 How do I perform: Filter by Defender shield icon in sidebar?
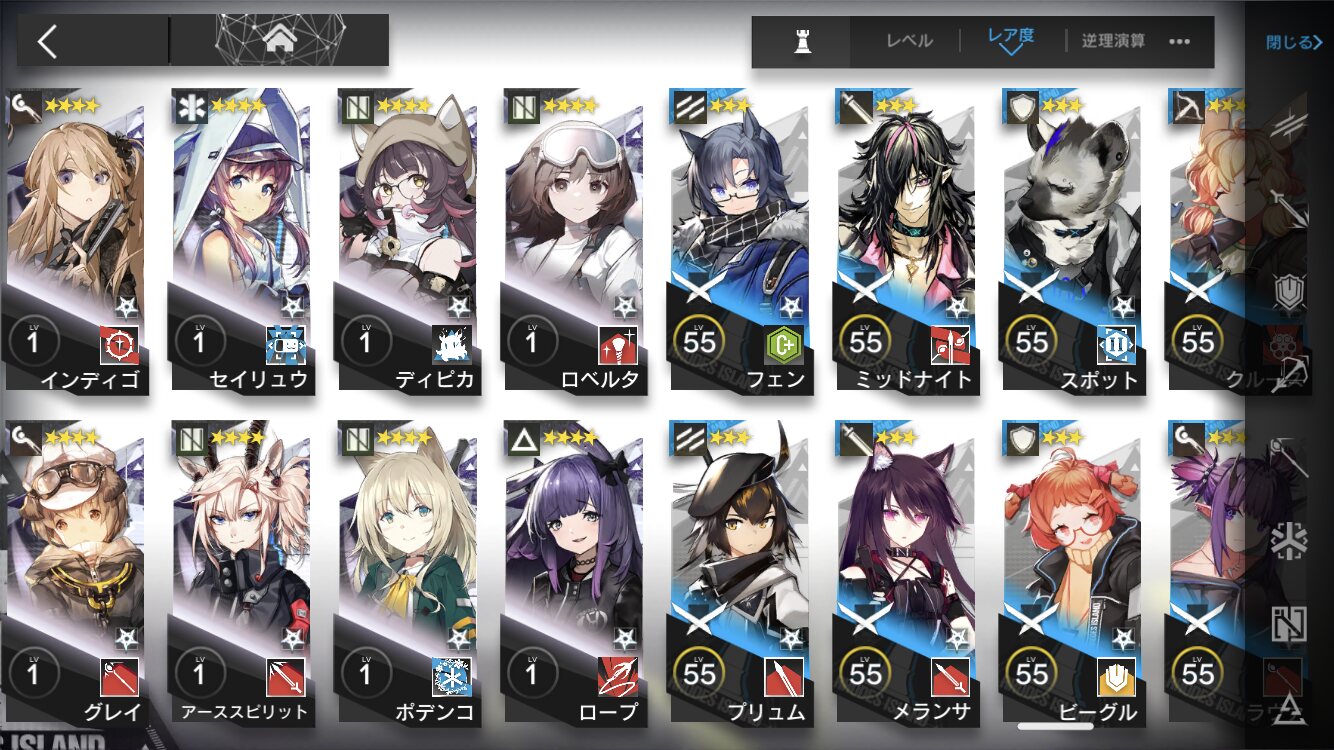coord(1290,292)
